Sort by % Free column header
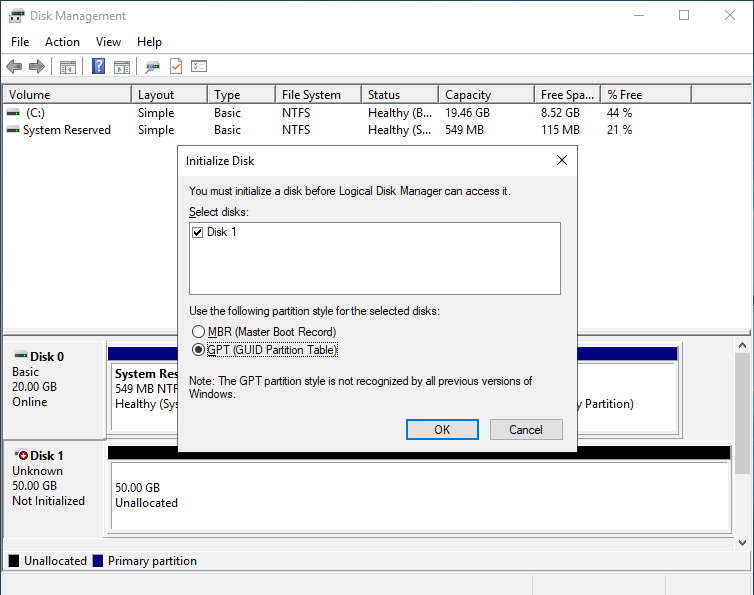 [646, 95]
